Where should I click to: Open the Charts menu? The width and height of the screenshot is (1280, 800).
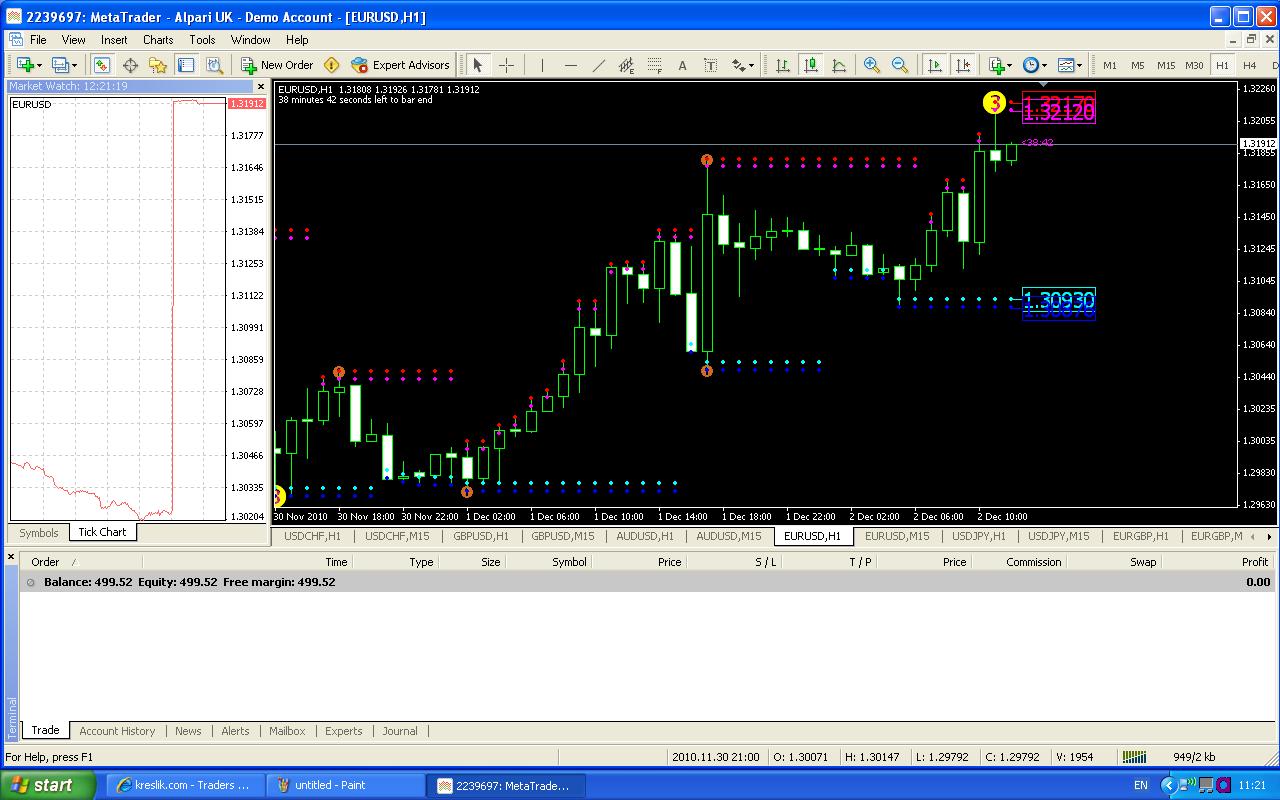(x=157, y=40)
